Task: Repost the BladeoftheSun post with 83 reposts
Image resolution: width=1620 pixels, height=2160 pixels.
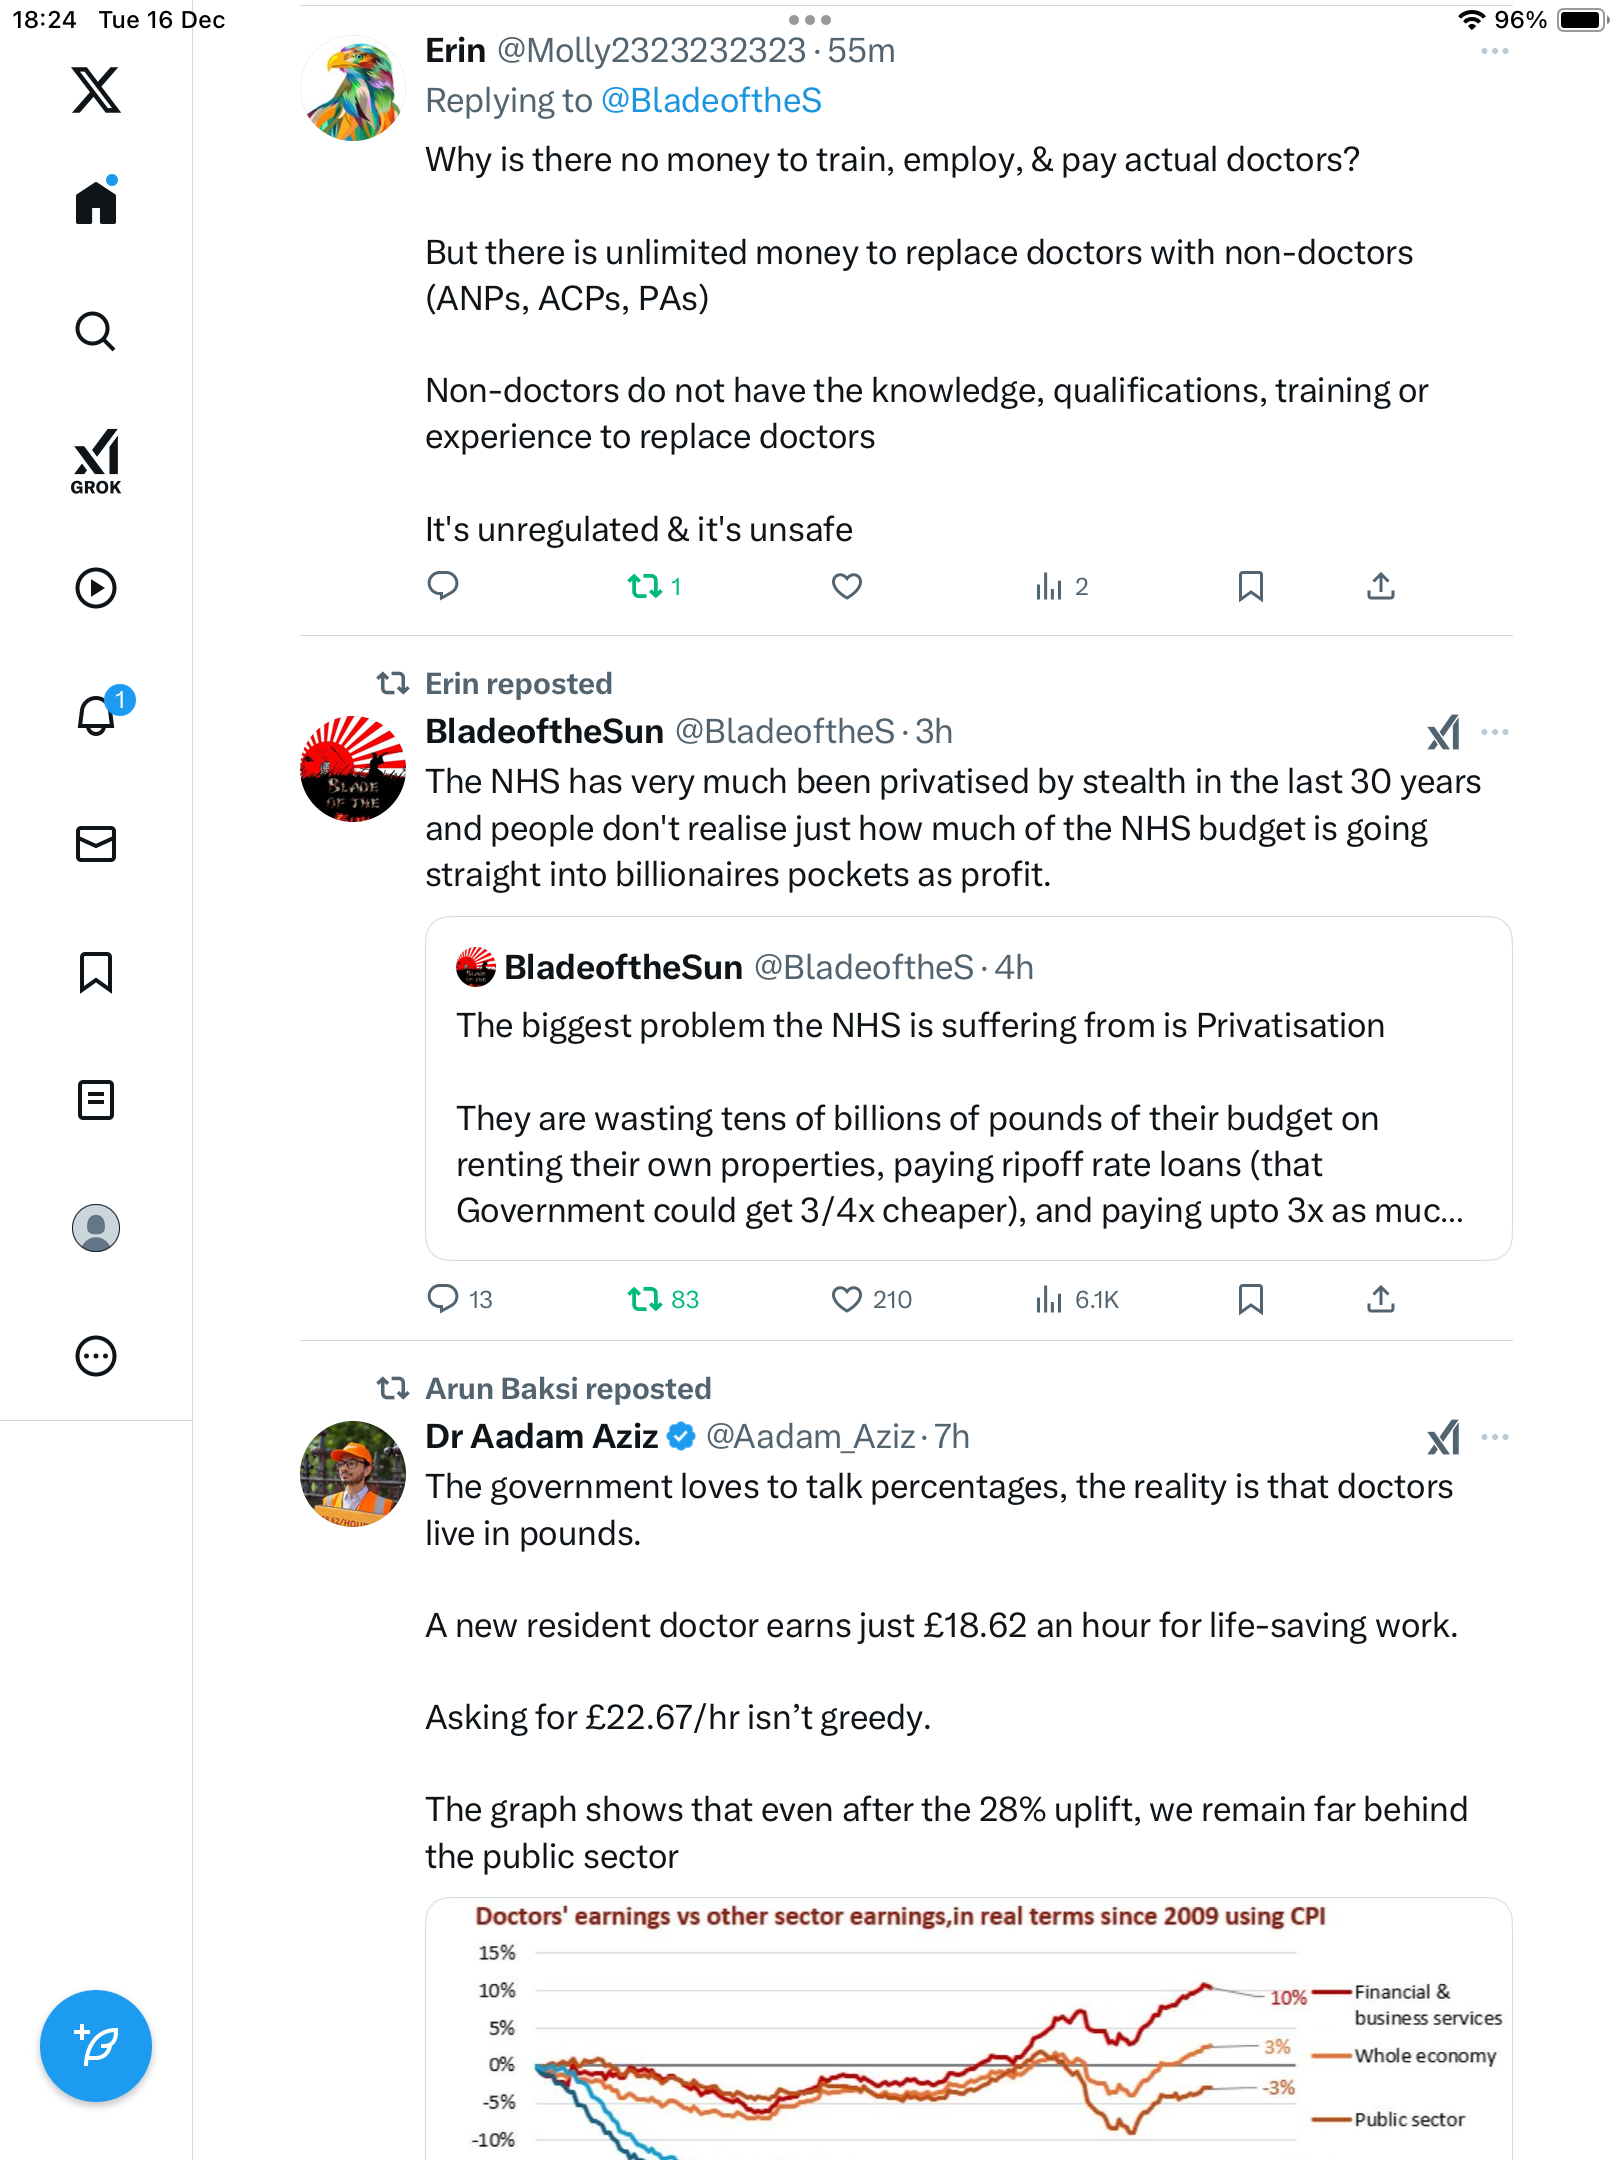Action: pos(662,1299)
